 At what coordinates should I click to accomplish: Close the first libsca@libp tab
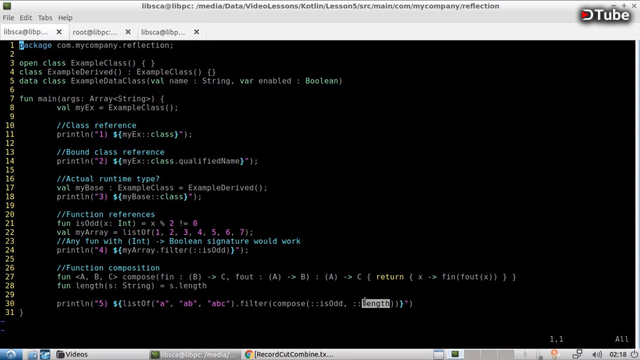coord(59,32)
